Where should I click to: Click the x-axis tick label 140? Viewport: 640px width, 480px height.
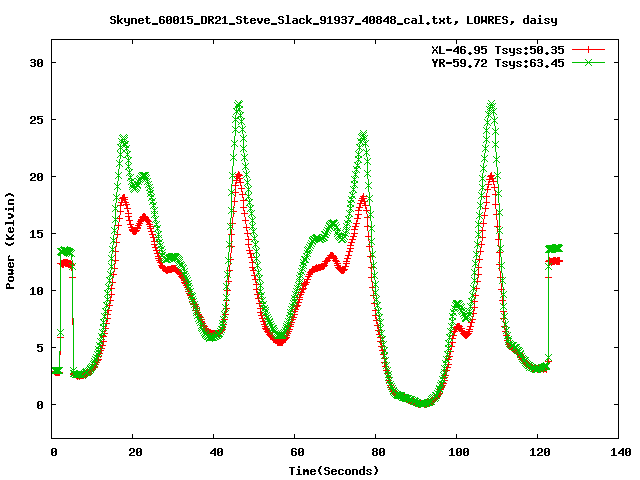coord(620,452)
